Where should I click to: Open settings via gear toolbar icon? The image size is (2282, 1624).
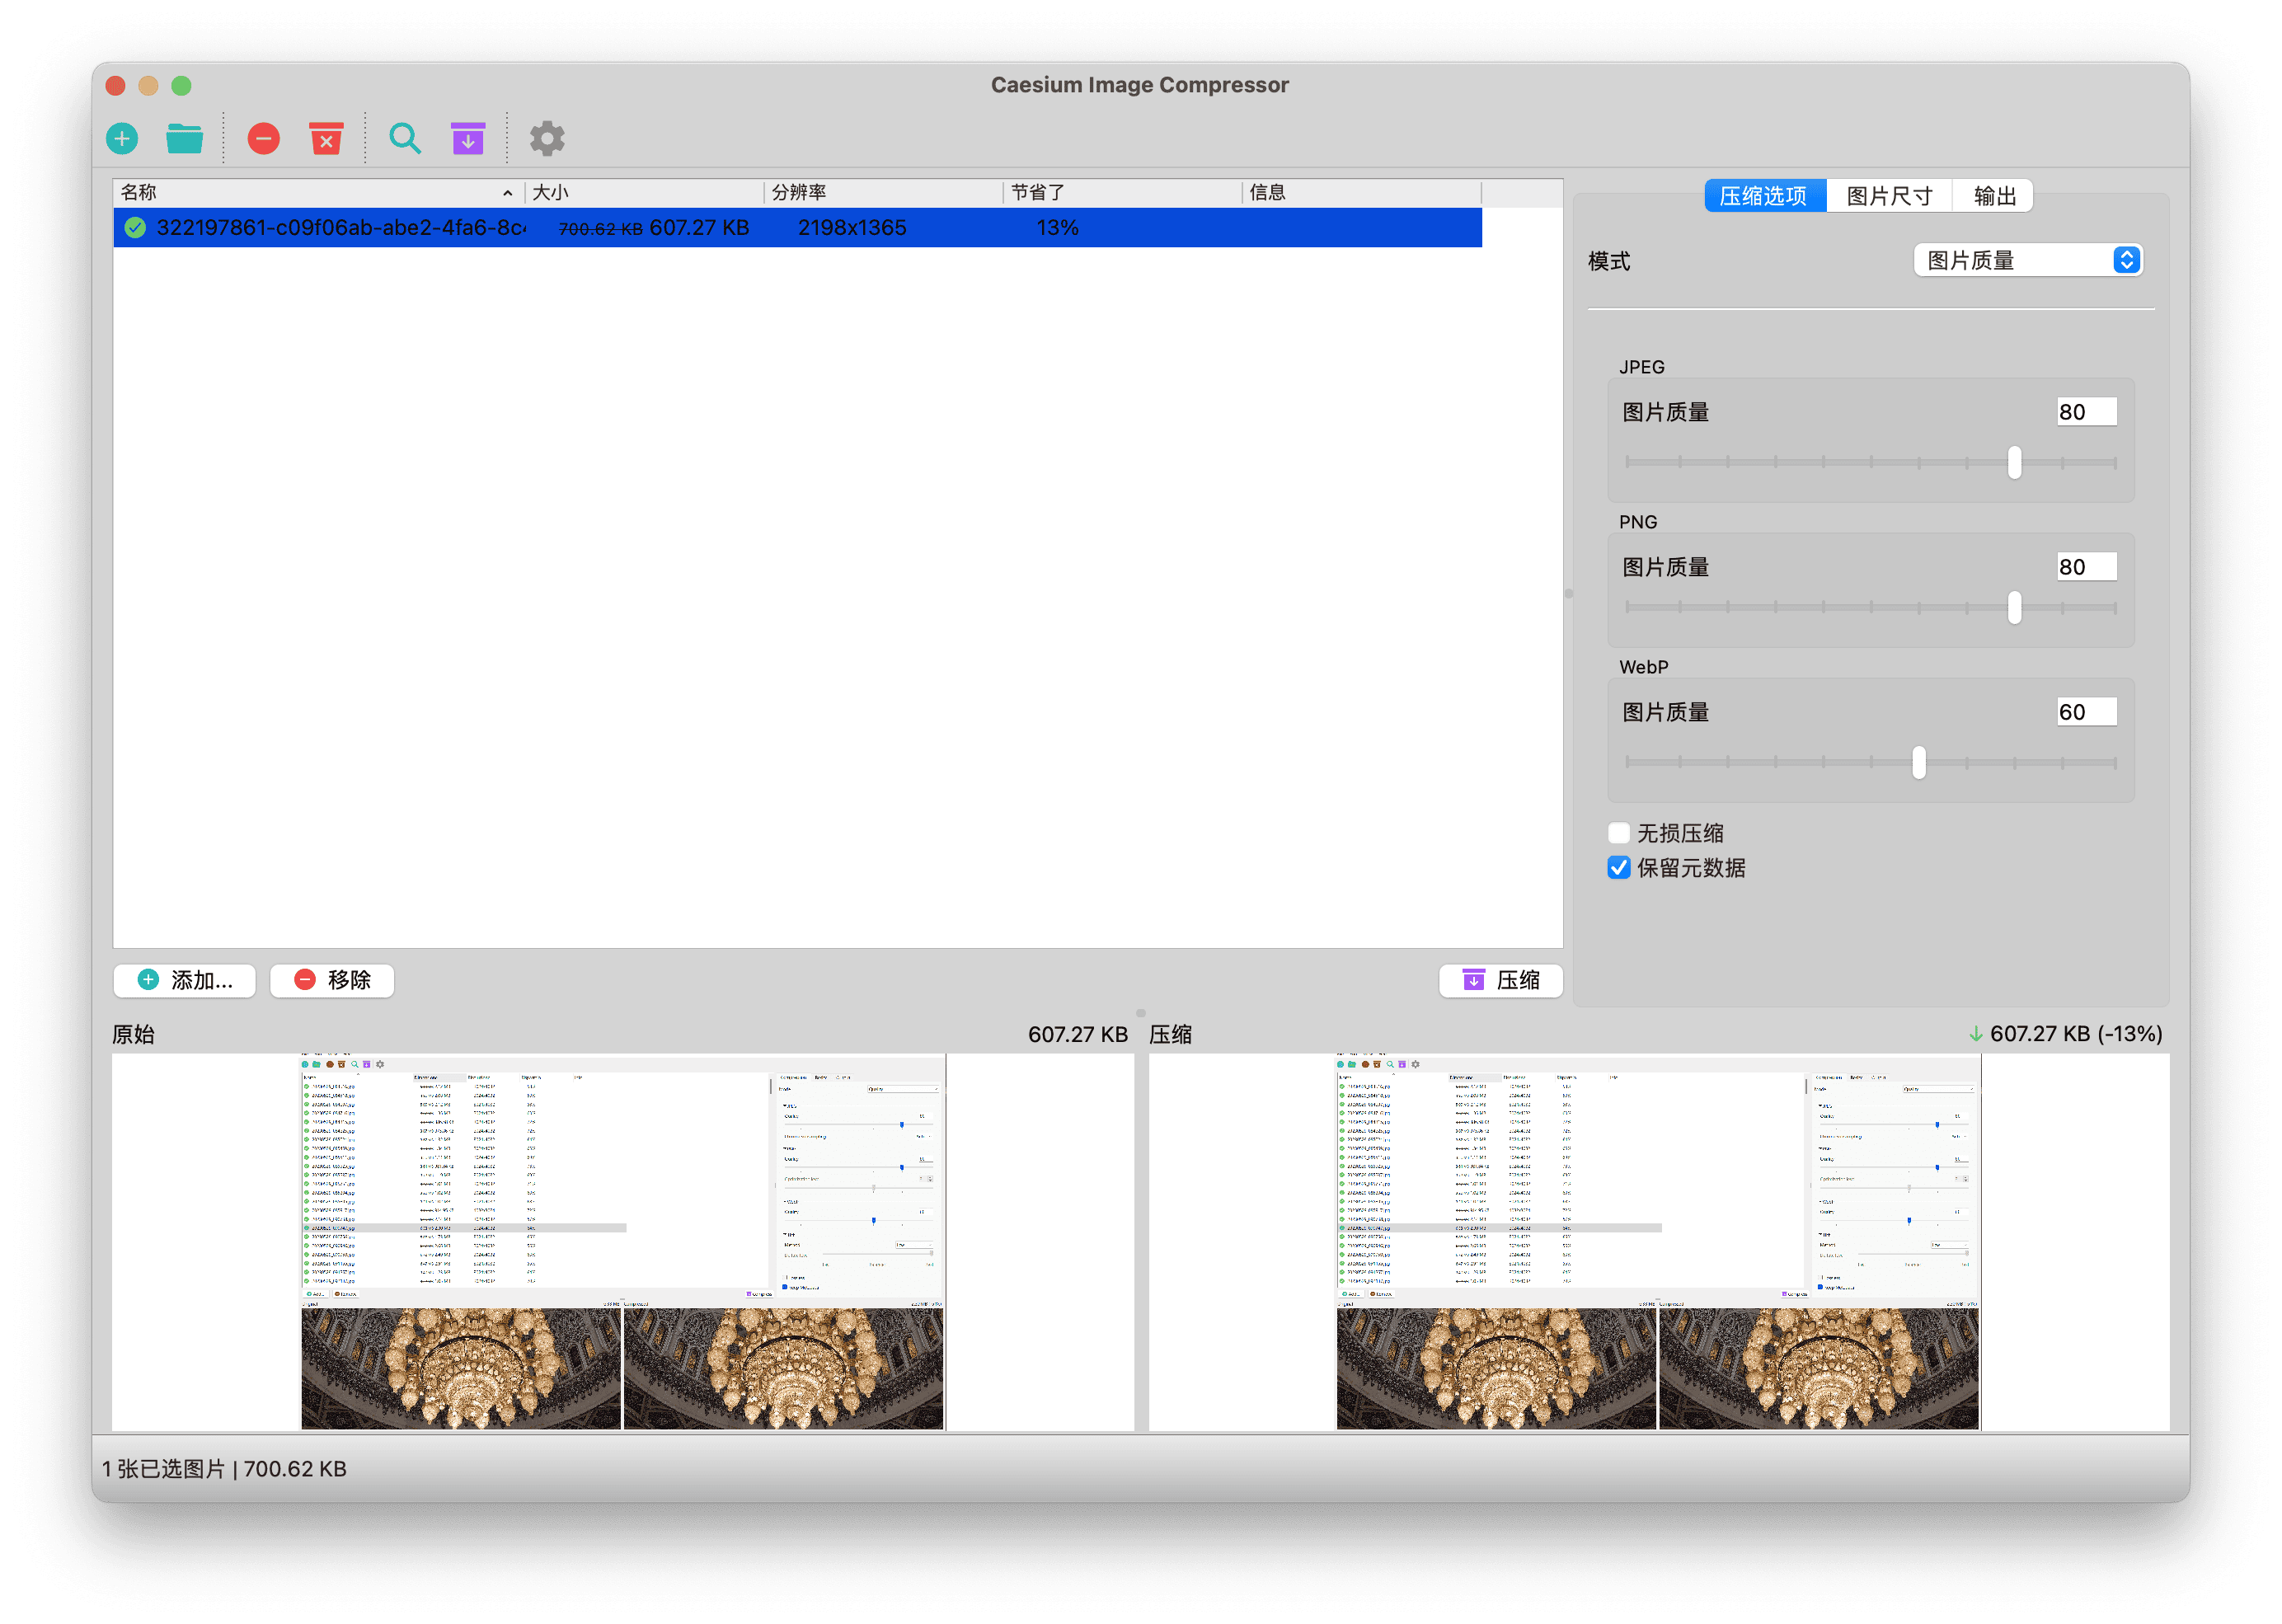point(547,138)
